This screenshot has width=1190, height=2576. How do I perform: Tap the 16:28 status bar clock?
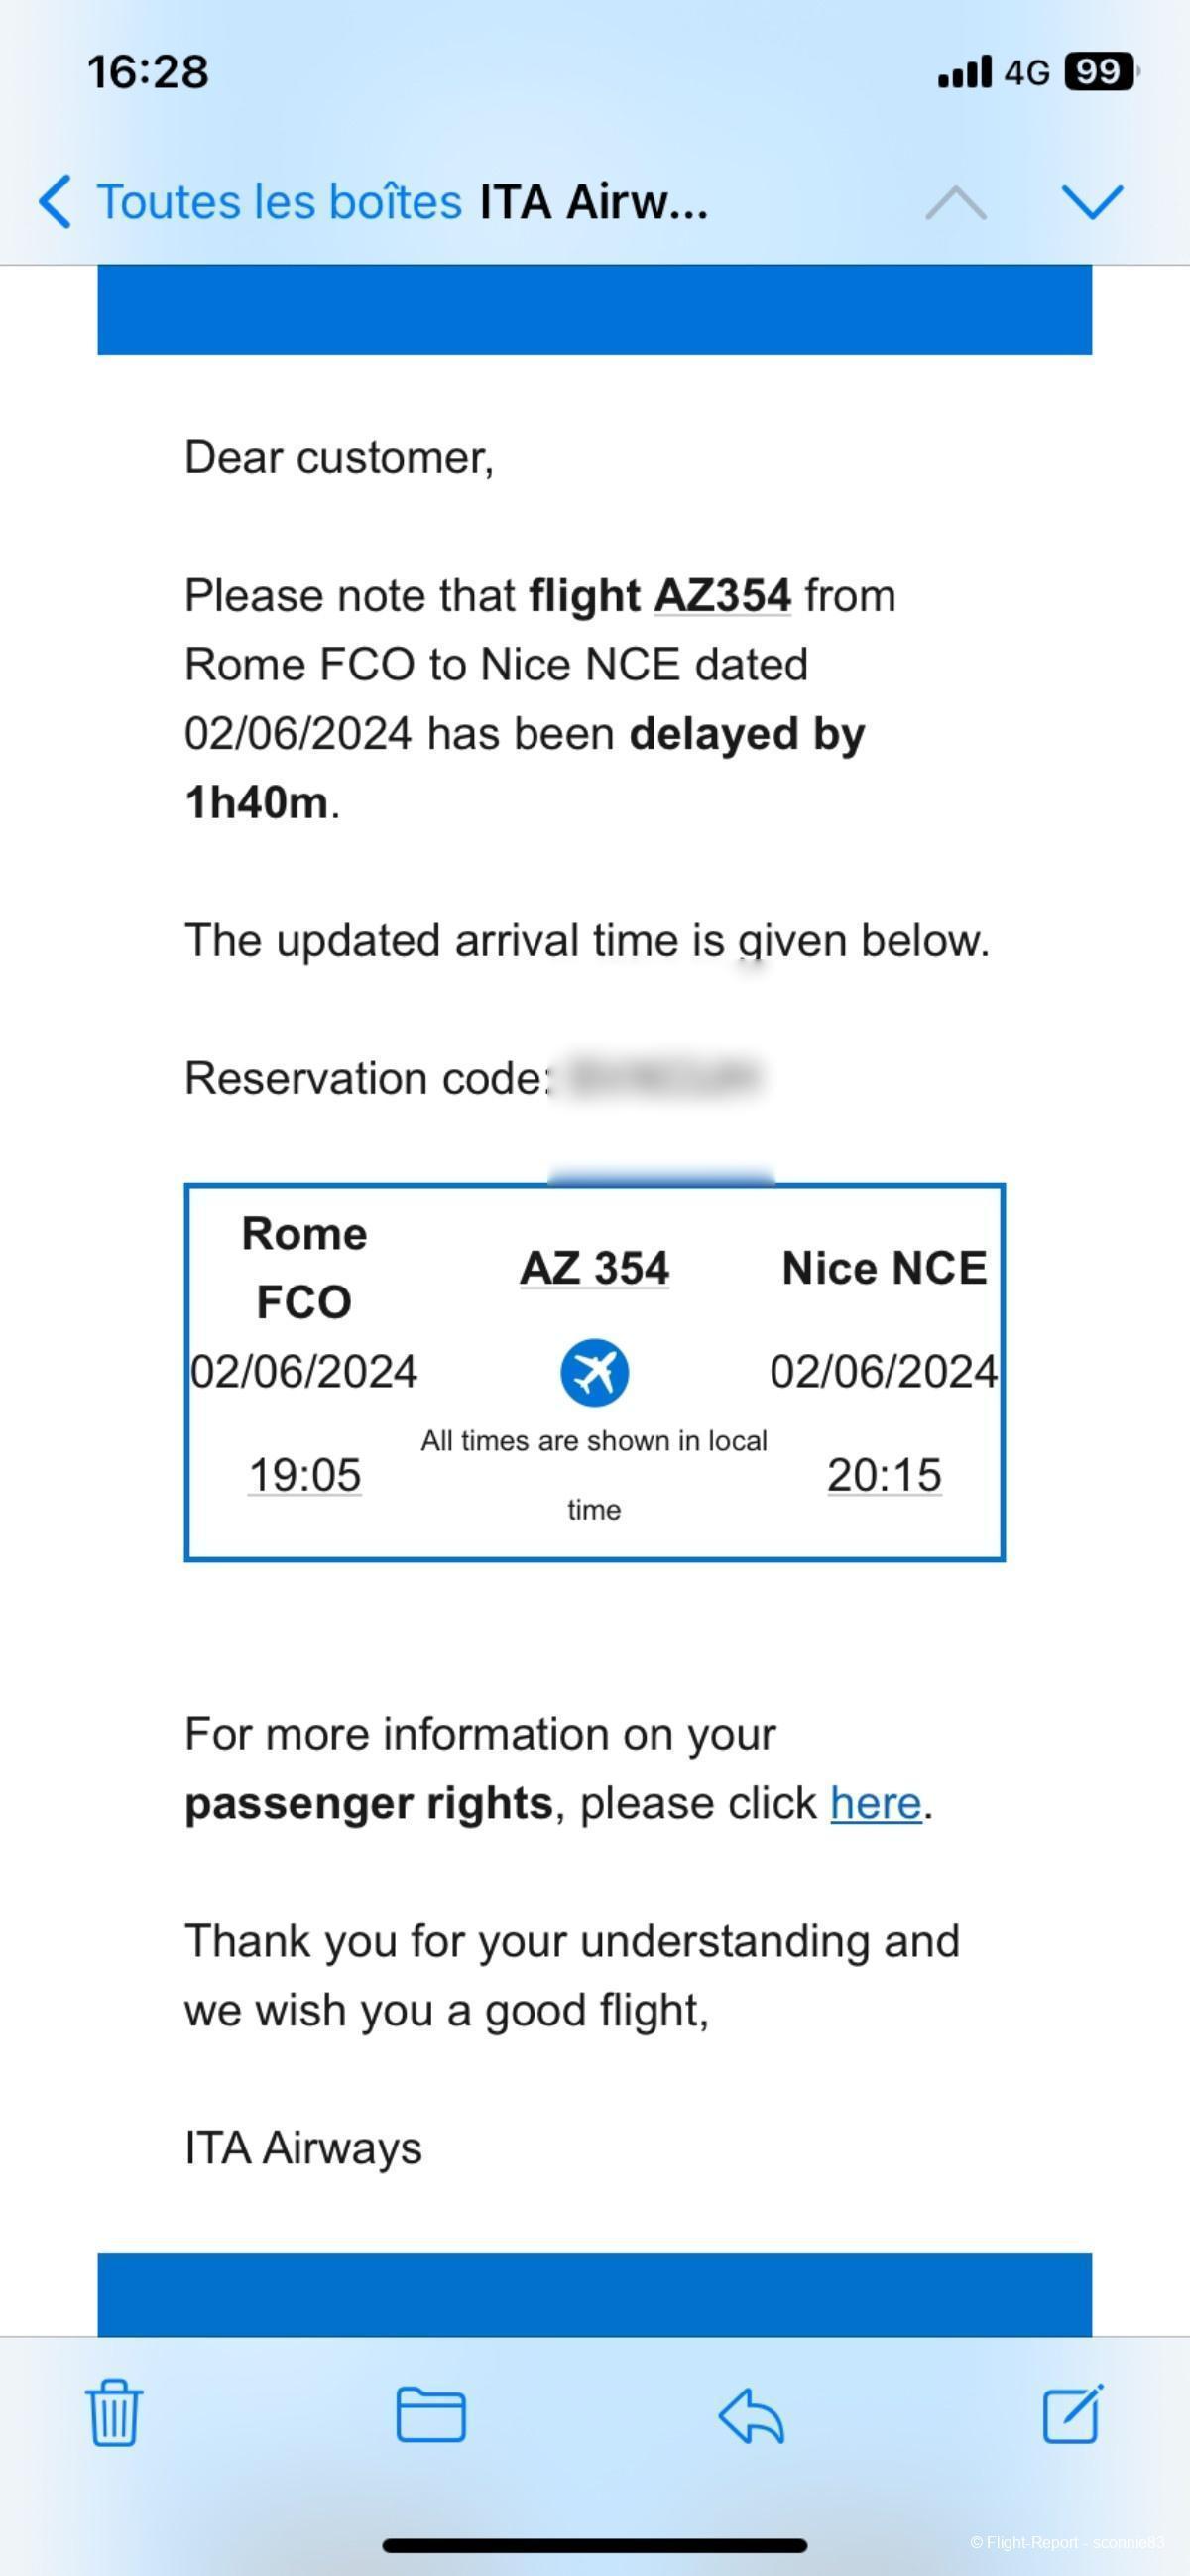click(x=148, y=72)
